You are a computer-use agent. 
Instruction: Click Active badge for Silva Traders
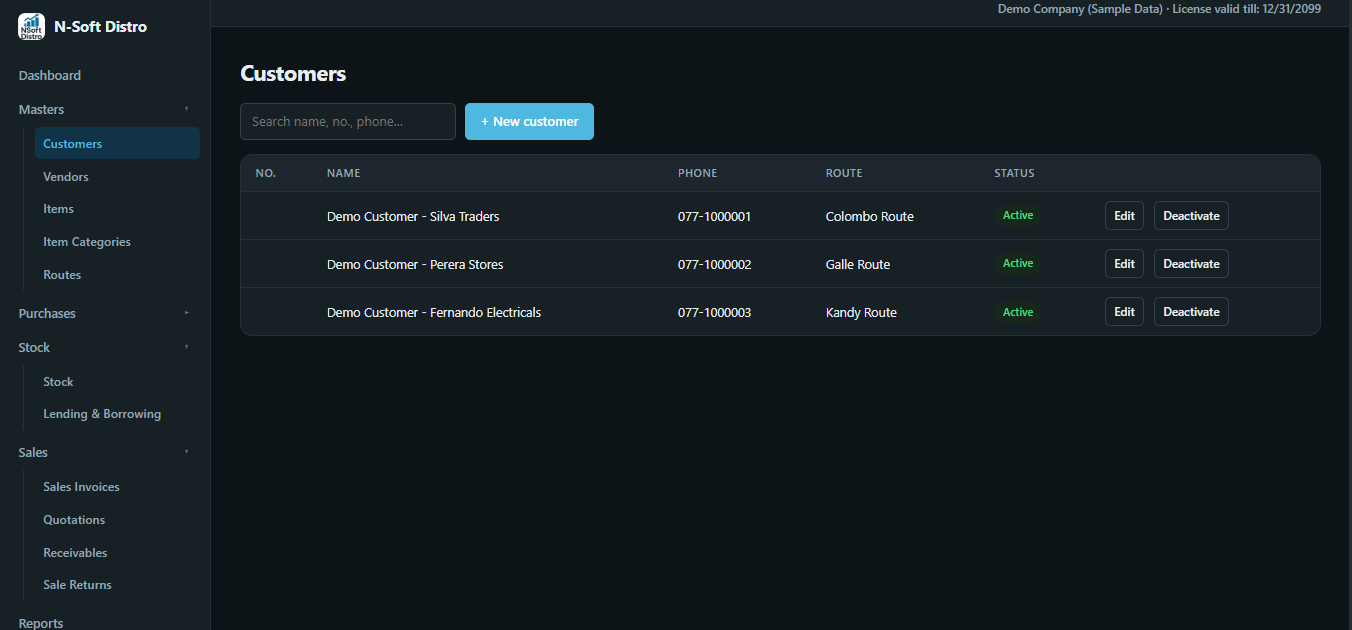pyautogui.click(x=1018, y=215)
